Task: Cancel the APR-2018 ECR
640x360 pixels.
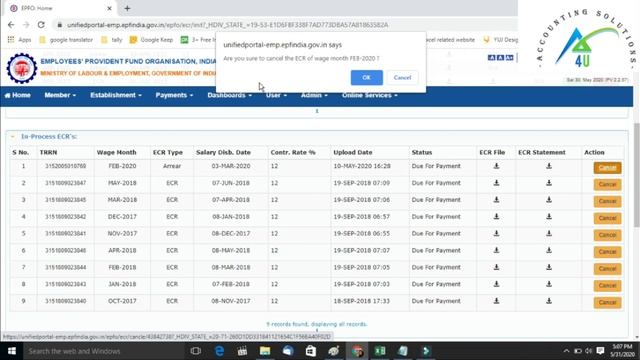Action: pos(607,252)
